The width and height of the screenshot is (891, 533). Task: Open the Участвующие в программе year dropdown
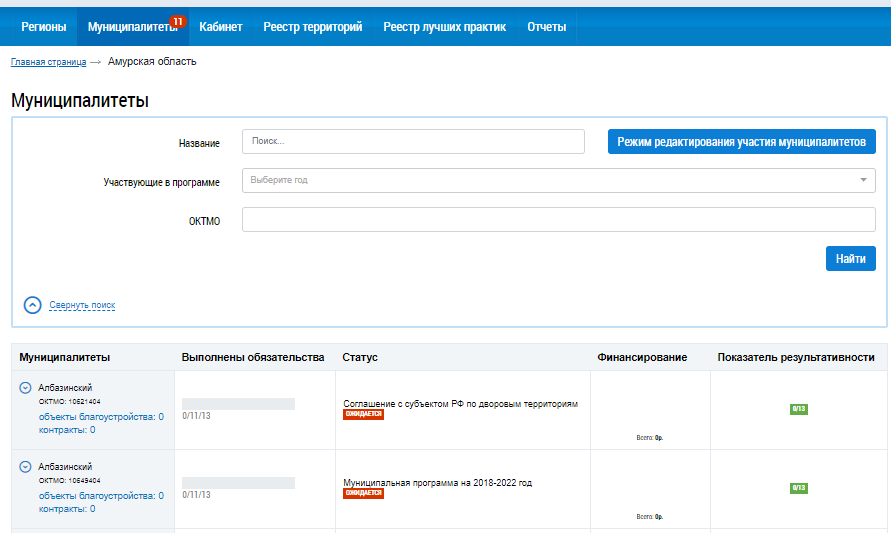pos(558,180)
